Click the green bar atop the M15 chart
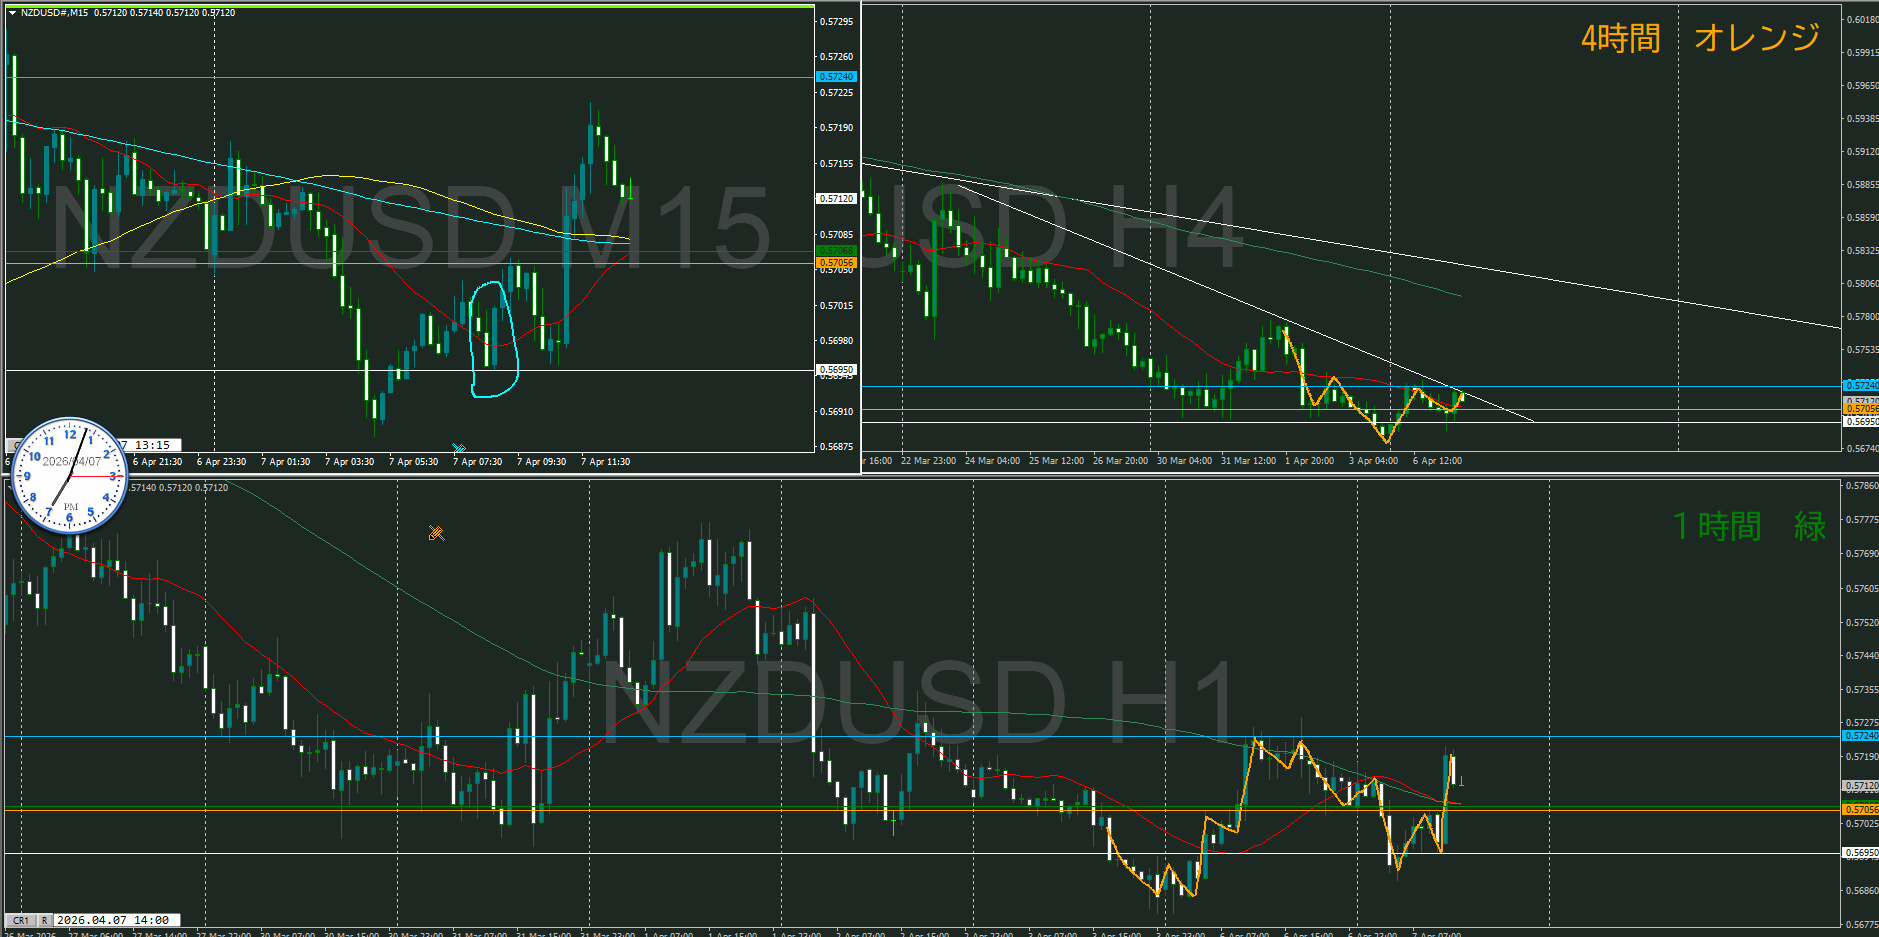The height and width of the screenshot is (937, 1879). click(410, 6)
